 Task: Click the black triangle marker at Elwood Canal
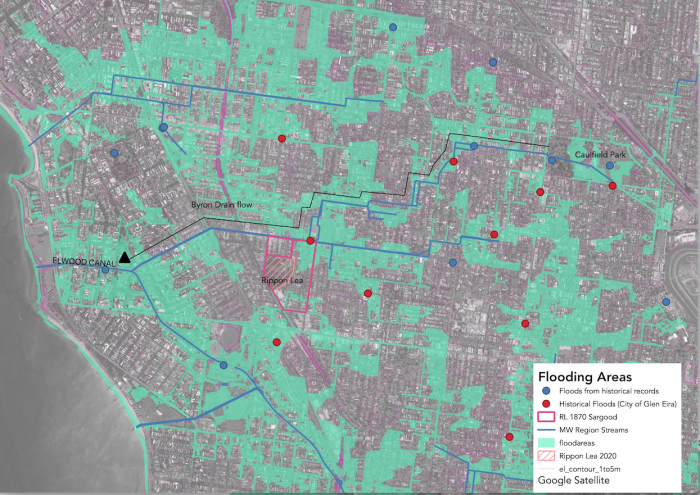[125, 258]
